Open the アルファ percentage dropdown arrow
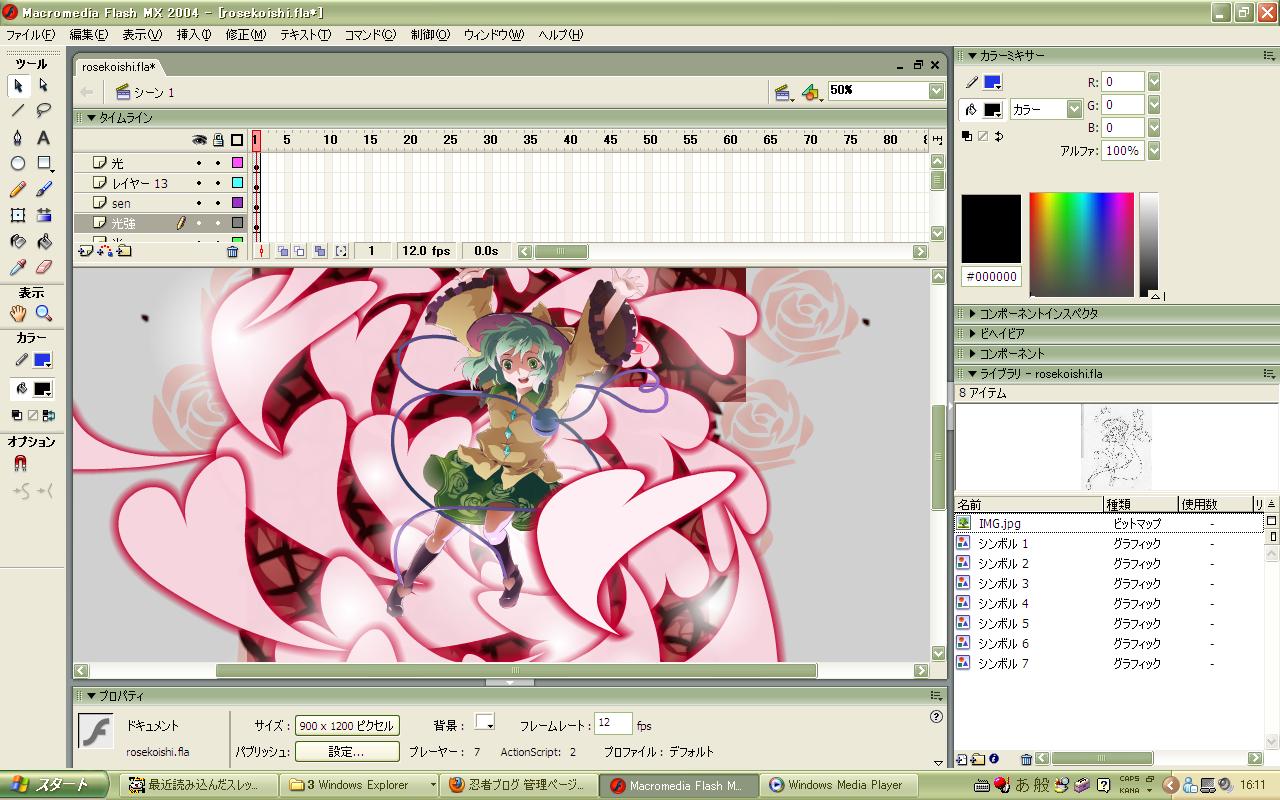This screenshot has width=1280, height=800. click(1154, 151)
